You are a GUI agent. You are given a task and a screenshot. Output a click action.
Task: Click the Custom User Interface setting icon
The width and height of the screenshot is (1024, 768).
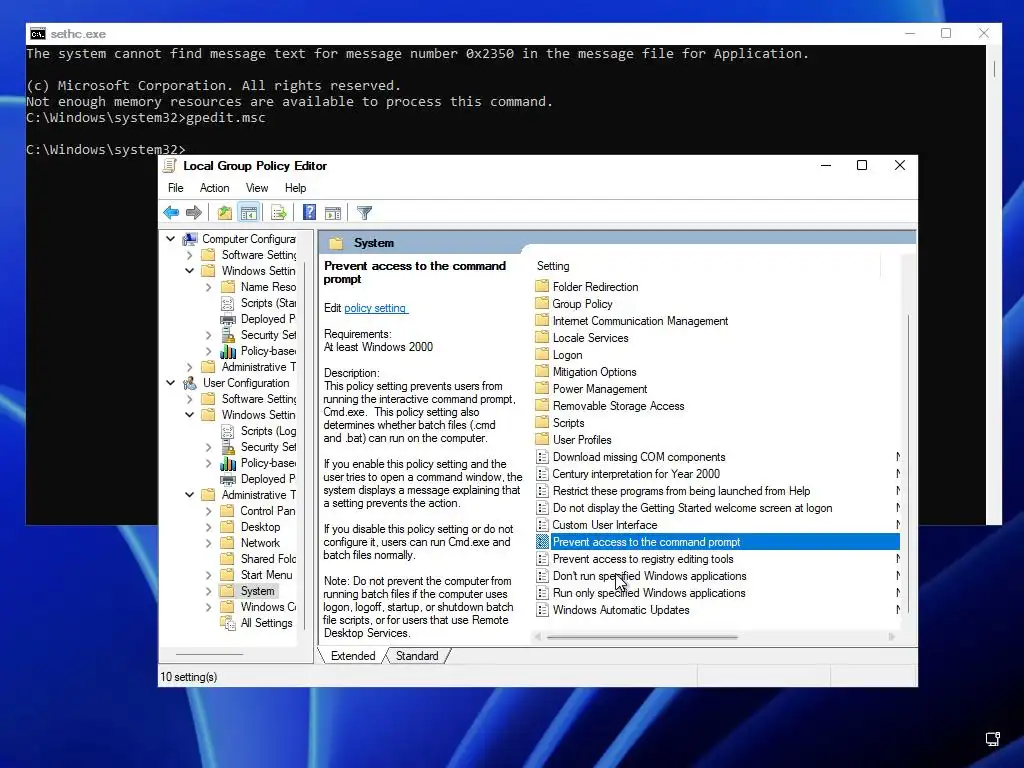coord(542,524)
